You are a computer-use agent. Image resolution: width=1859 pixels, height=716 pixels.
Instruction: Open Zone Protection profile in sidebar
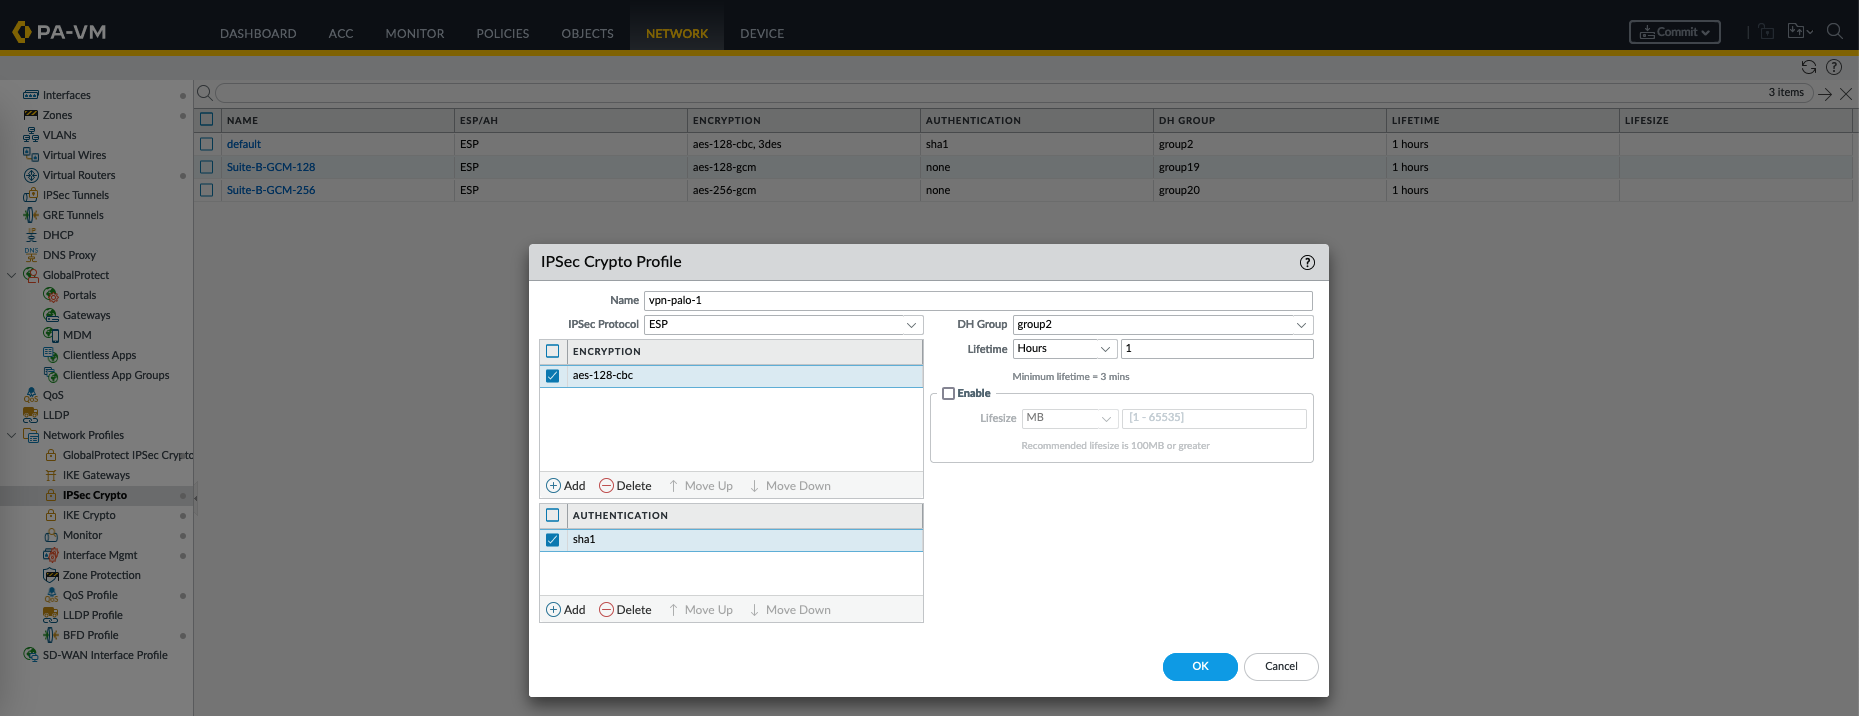point(101,575)
